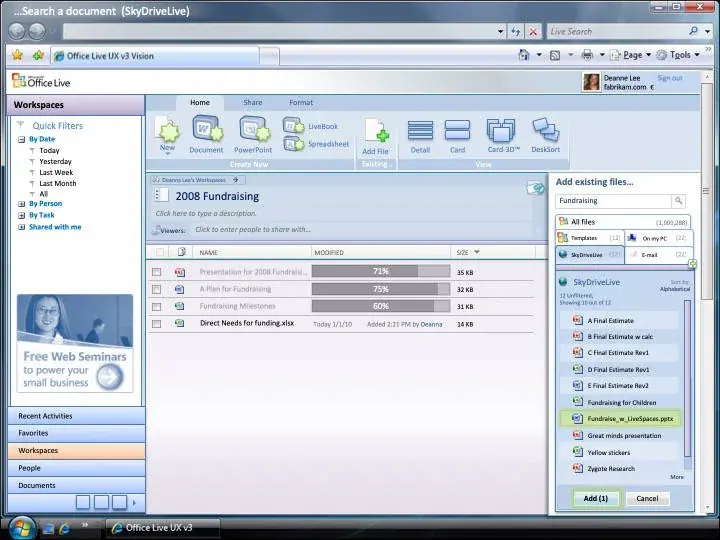Click the 71% progress bar

[381, 271]
